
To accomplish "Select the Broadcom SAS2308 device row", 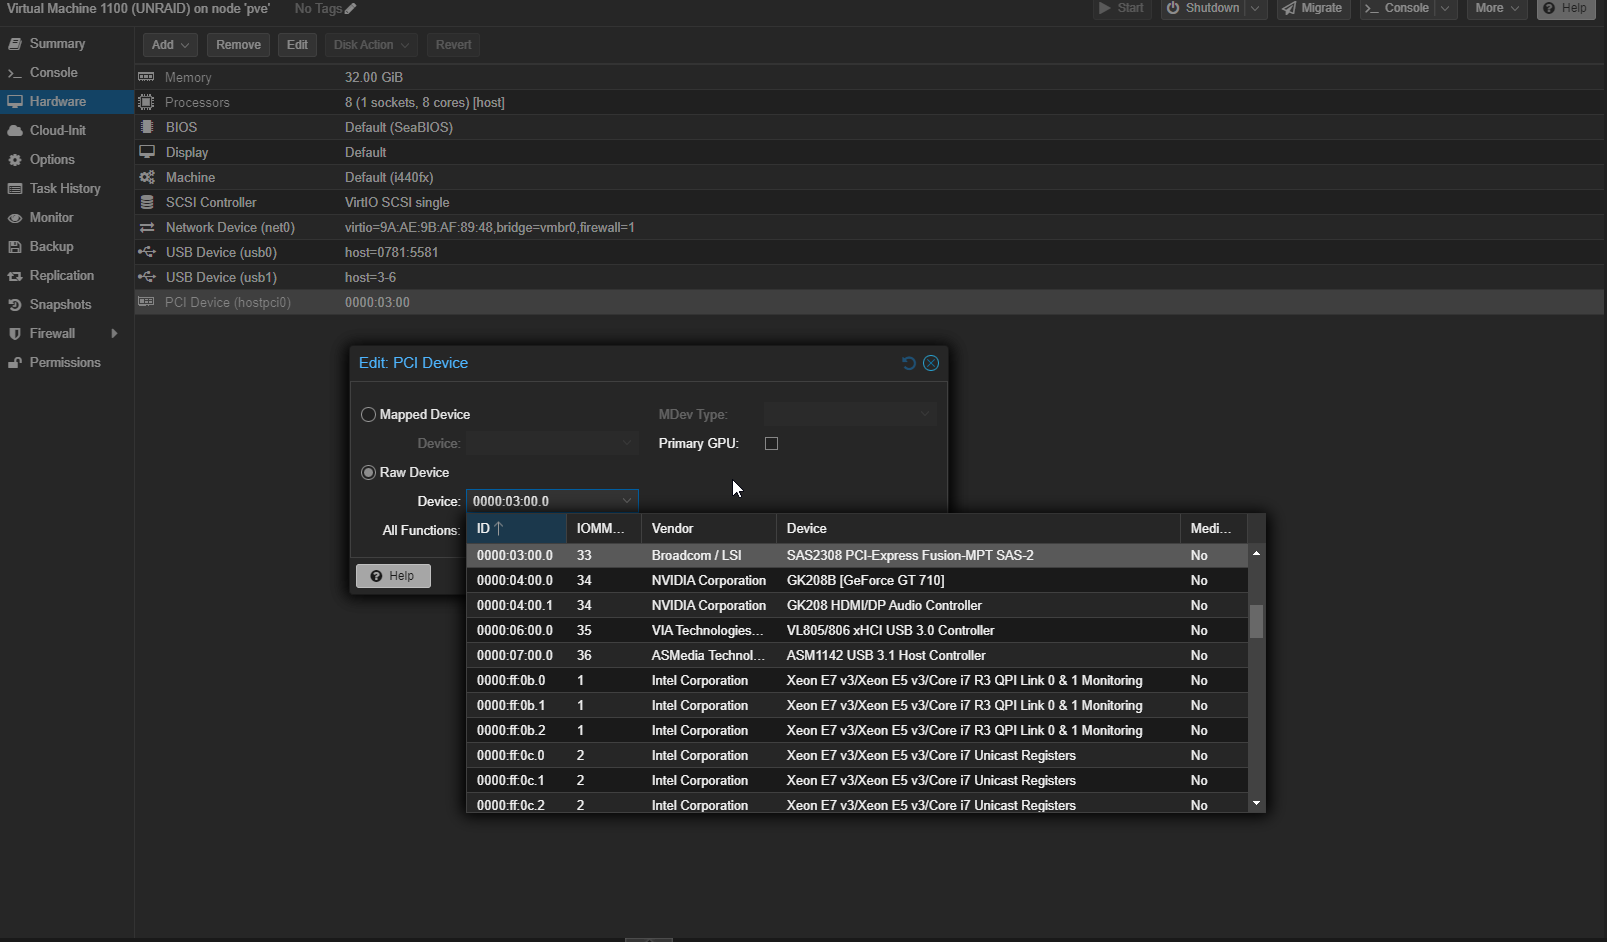I will pyautogui.click(x=857, y=555).
